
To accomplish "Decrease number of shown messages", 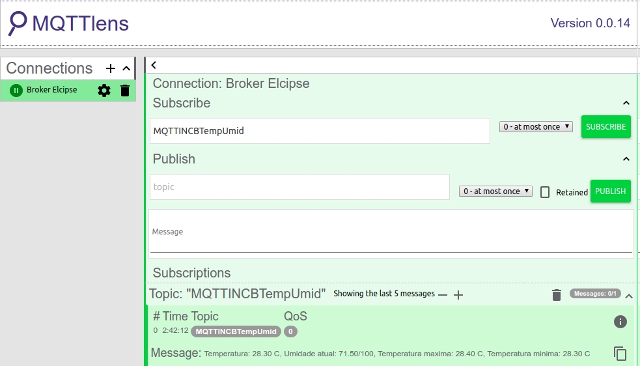I will pyautogui.click(x=442, y=295).
